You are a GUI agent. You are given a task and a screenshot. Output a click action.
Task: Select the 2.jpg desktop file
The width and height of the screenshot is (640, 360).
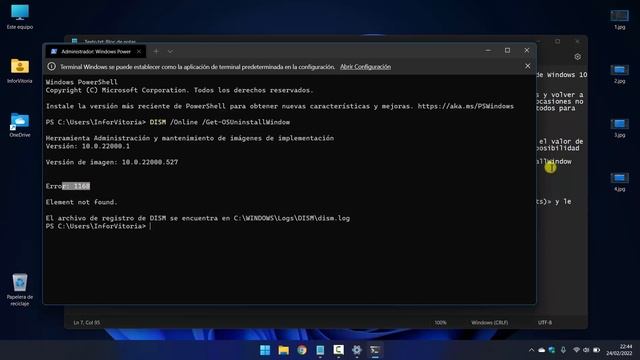(620, 73)
